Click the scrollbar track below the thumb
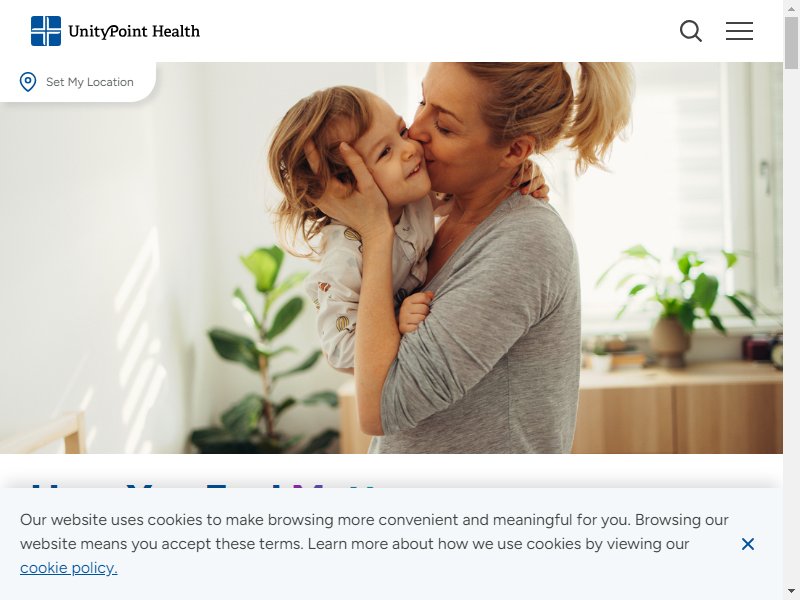Screen dimensions: 800x600 [791, 327]
